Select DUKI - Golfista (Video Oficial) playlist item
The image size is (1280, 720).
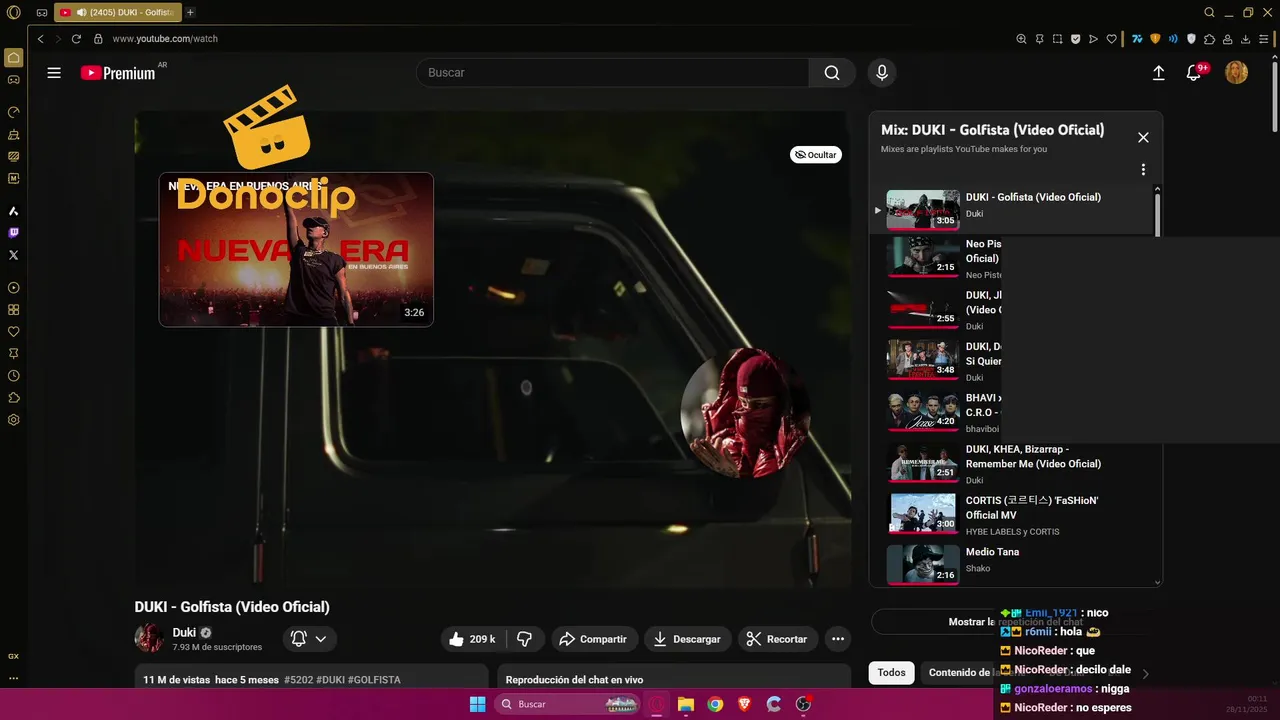(1012, 209)
